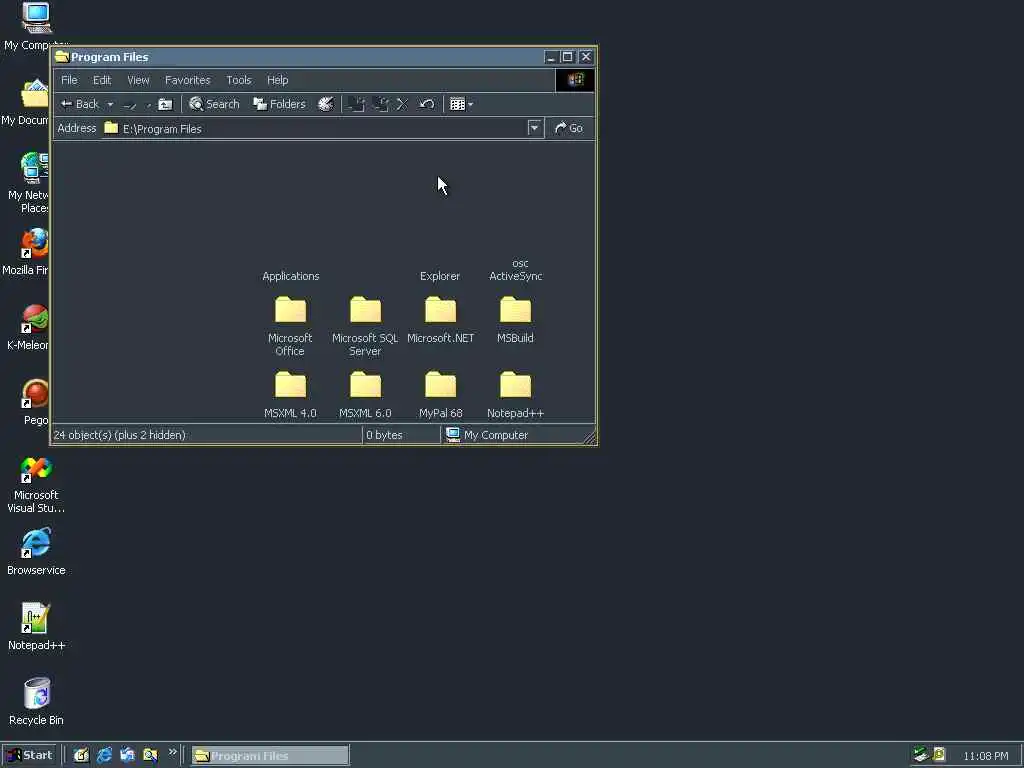Click the Start button
The width and height of the screenshot is (1024, 768).
pyautogui.click(x=29, y=755)
